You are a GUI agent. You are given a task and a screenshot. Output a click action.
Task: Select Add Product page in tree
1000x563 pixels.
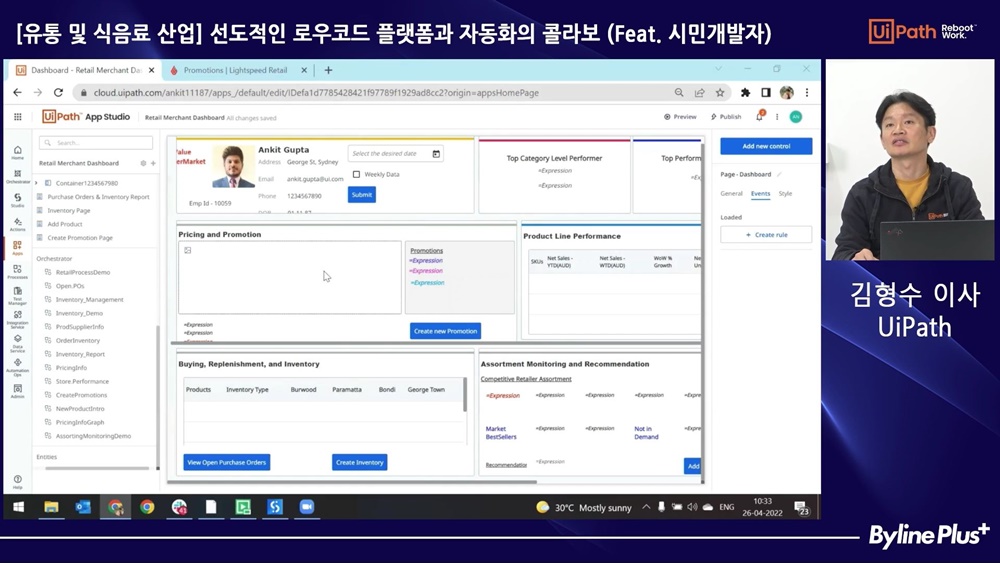65,224
